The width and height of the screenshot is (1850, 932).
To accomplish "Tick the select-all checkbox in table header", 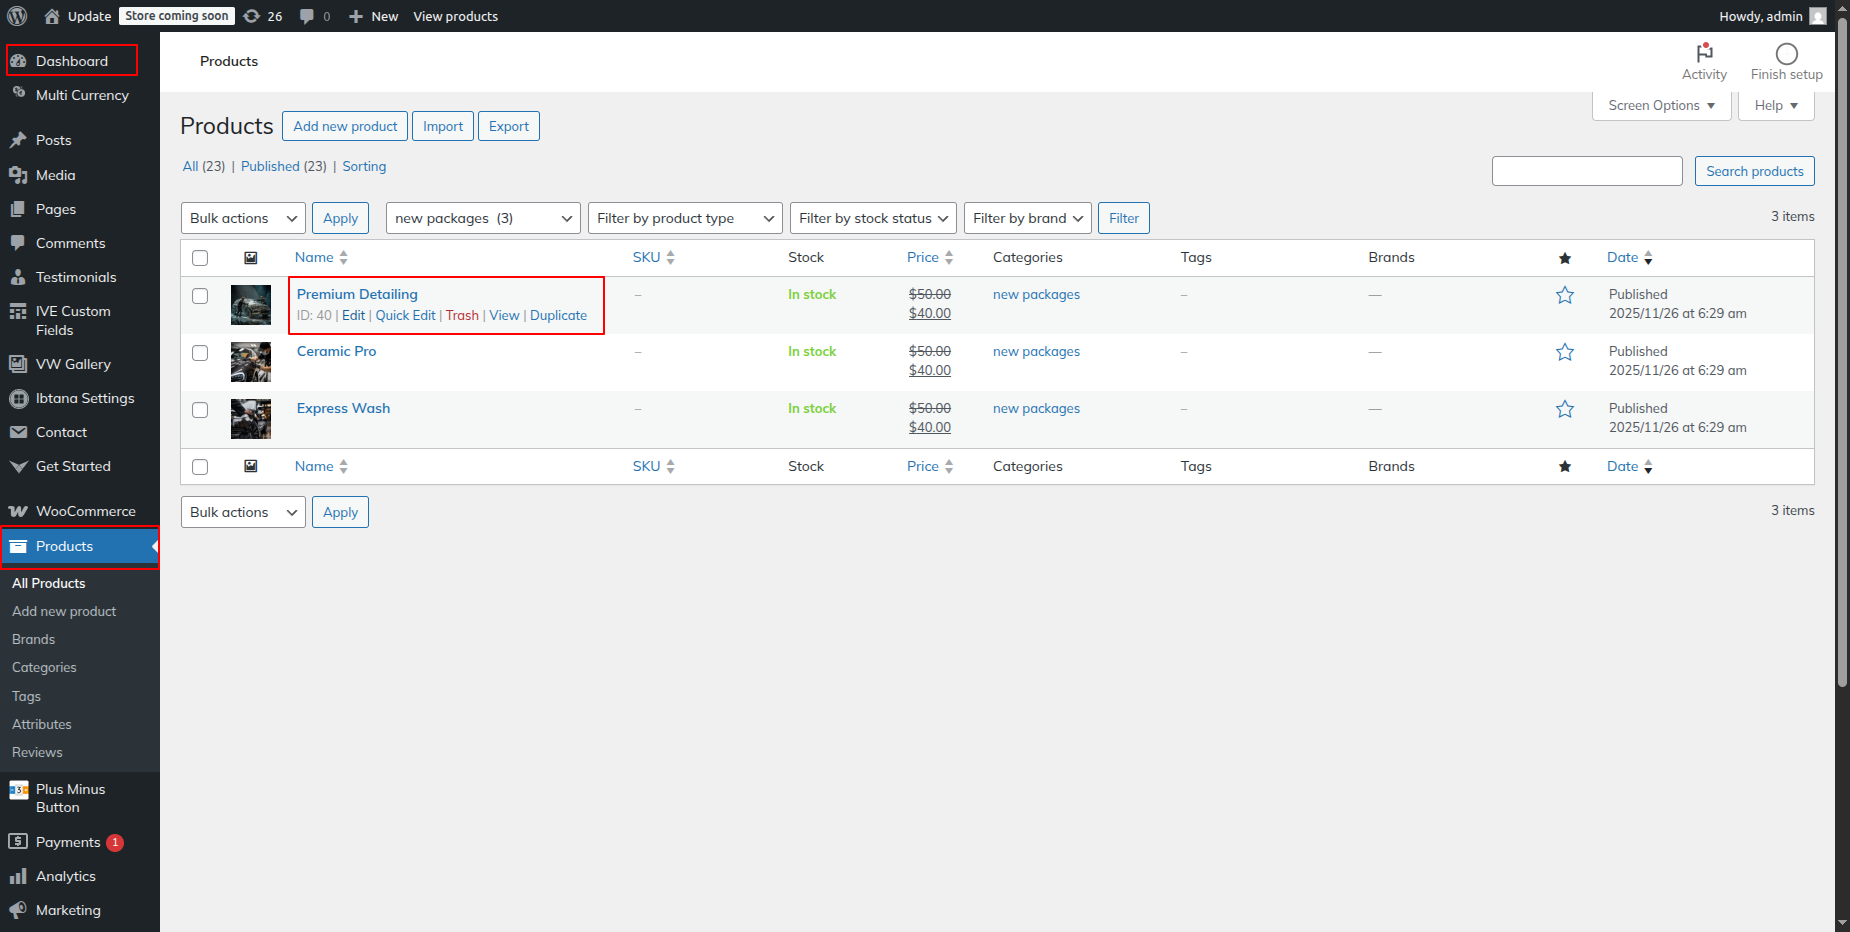I will (x=200, y=258).
